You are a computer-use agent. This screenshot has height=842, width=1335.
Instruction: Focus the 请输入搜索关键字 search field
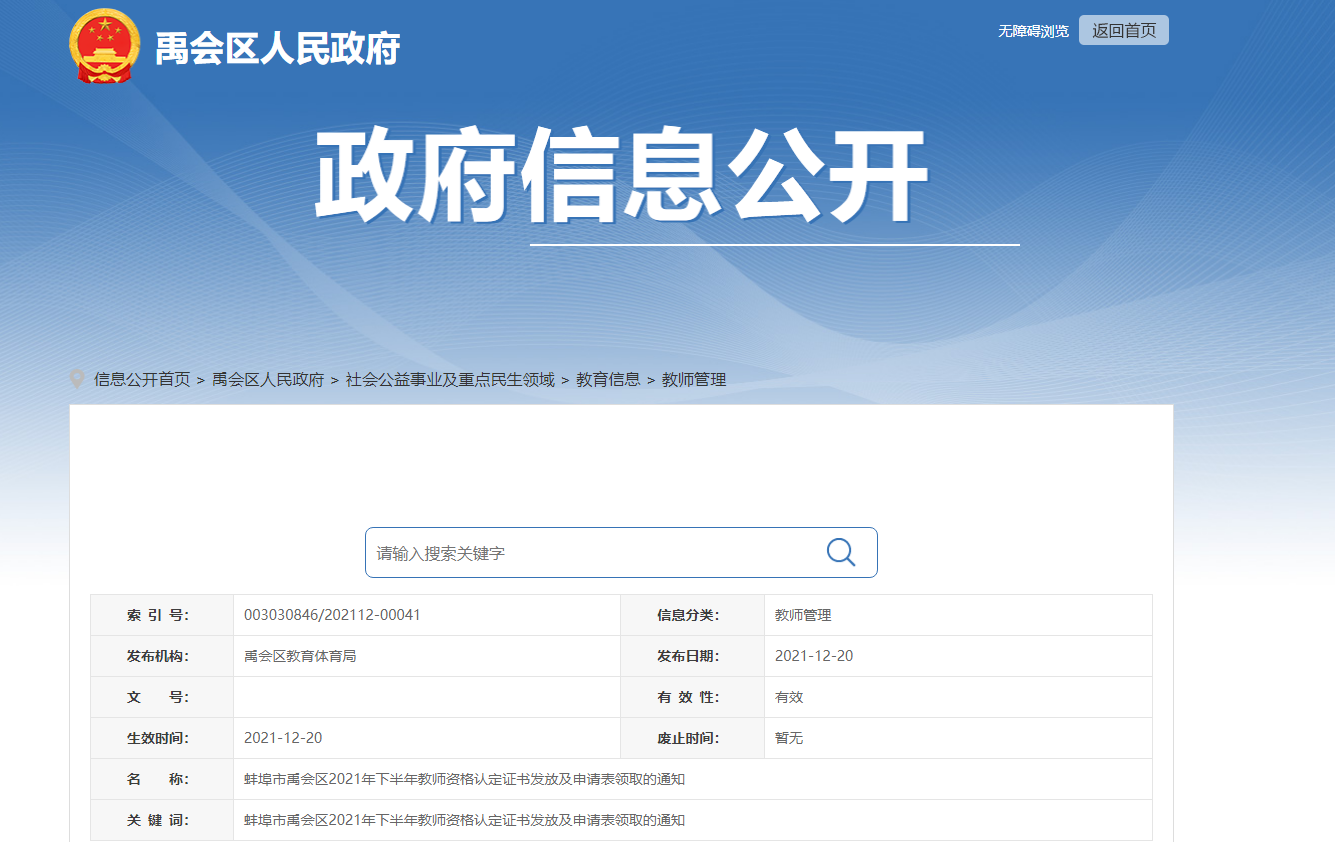pos(590,553)
